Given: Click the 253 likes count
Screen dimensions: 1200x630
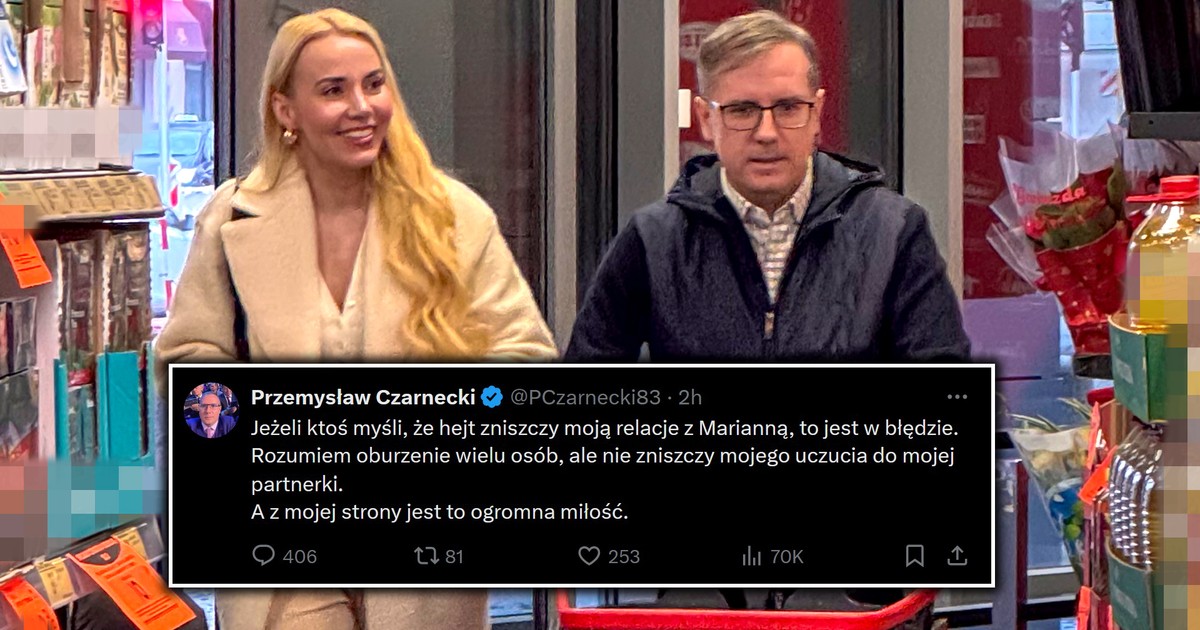Looking at the screenshot, I should click(624, 557).
